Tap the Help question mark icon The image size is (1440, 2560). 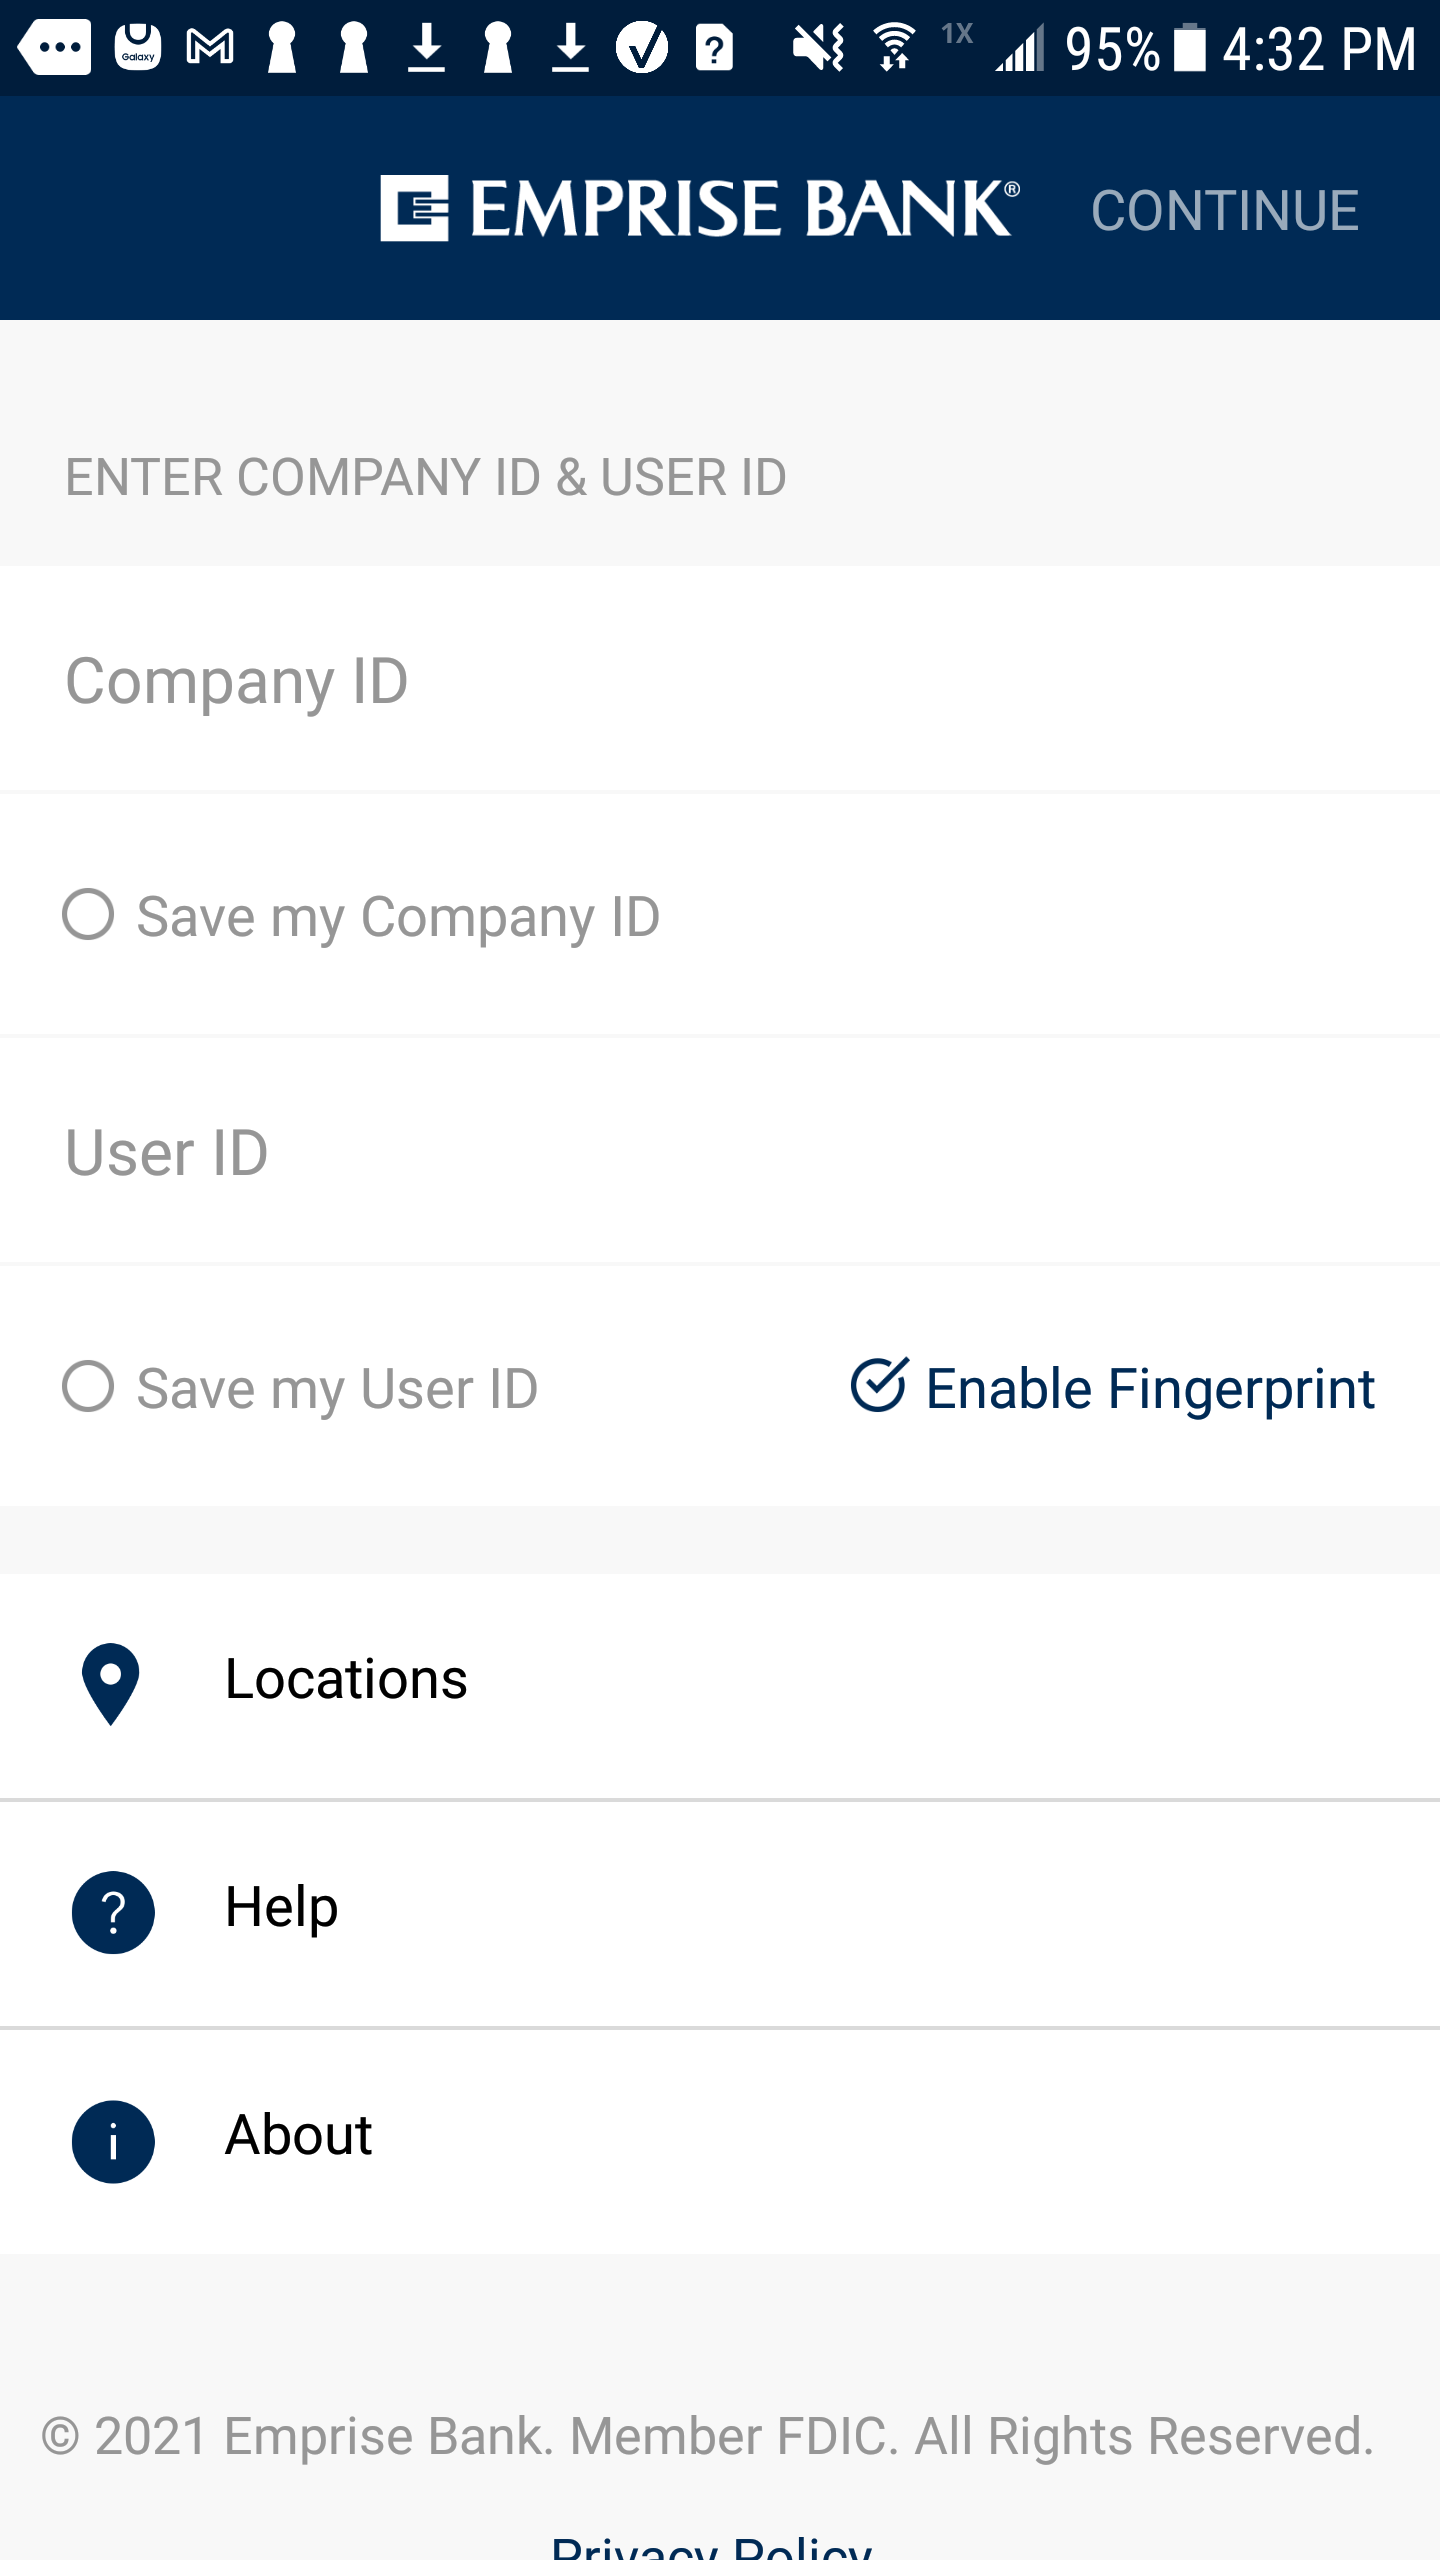(113, 1912)
